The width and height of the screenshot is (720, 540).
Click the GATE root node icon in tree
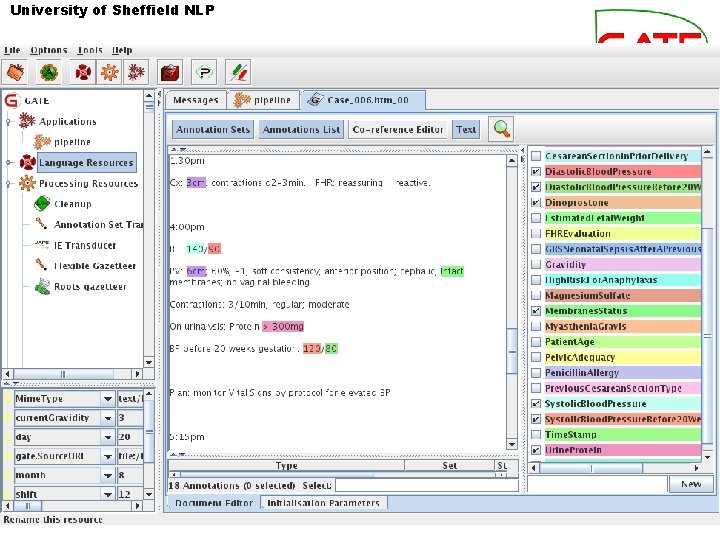coord(11,100)
